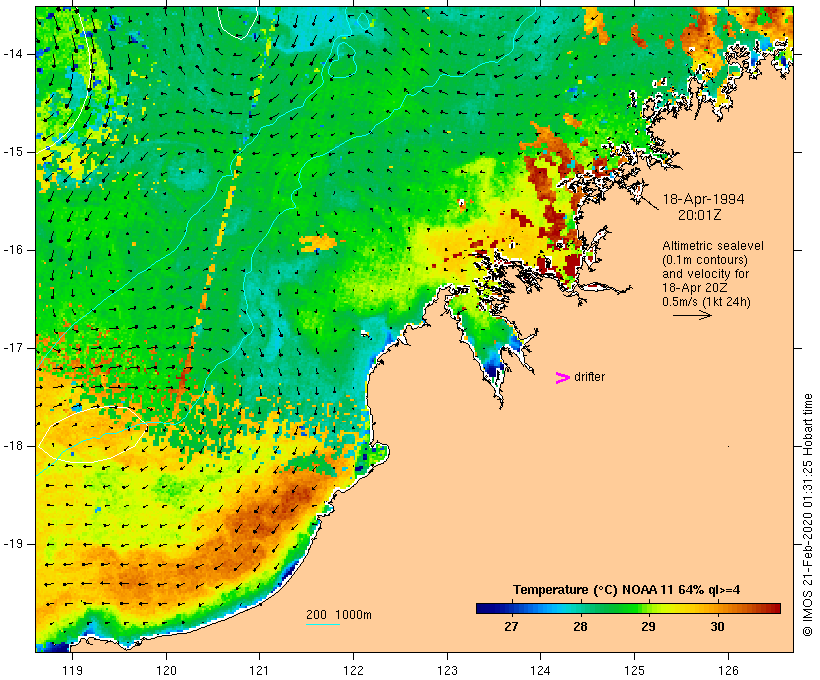Click the IMOS copyright timestamp text
This screenshot has width=820, height=680.
807,515
